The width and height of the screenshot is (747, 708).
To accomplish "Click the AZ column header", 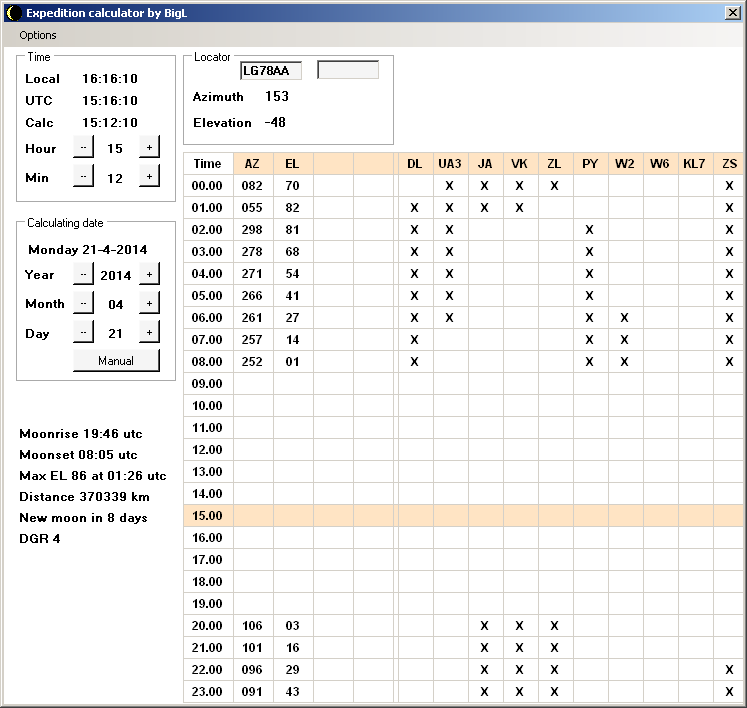I will [252, 163].
